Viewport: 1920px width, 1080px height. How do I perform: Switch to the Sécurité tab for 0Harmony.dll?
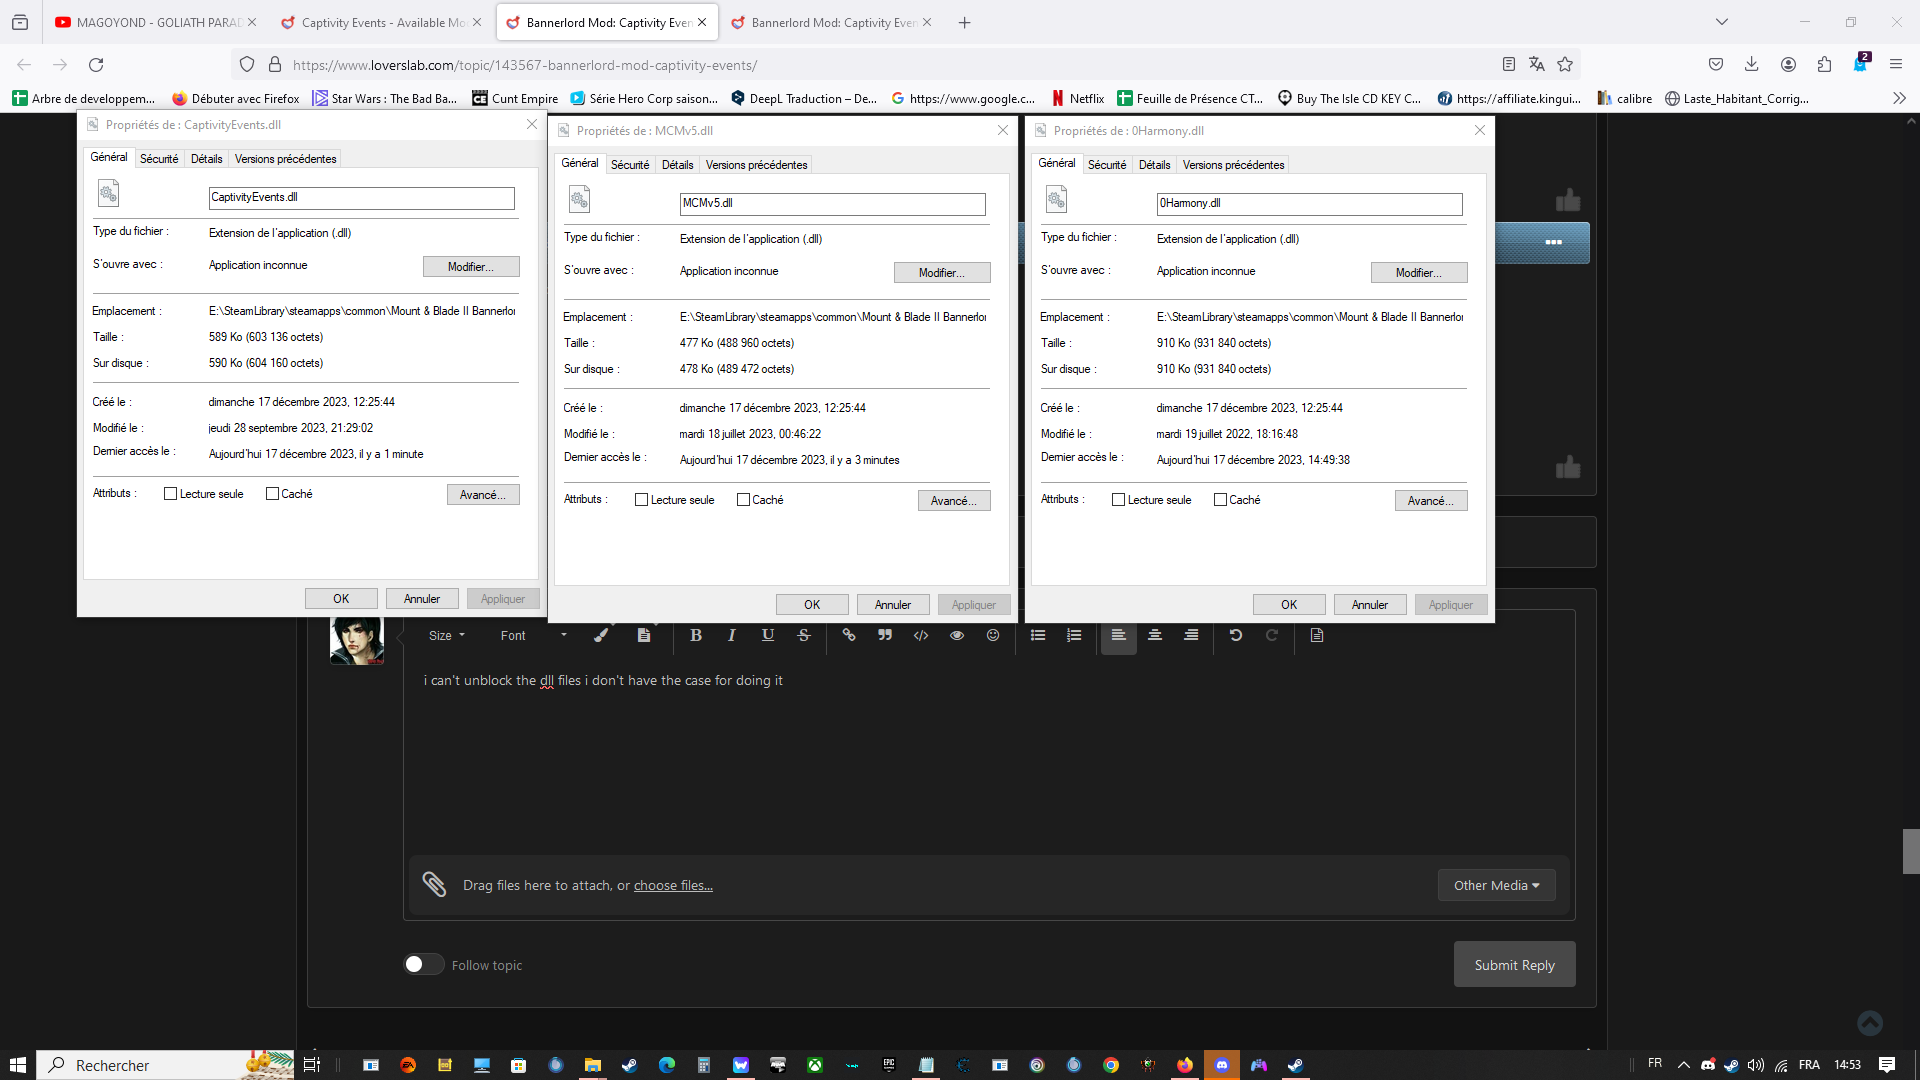[1107, 164]
